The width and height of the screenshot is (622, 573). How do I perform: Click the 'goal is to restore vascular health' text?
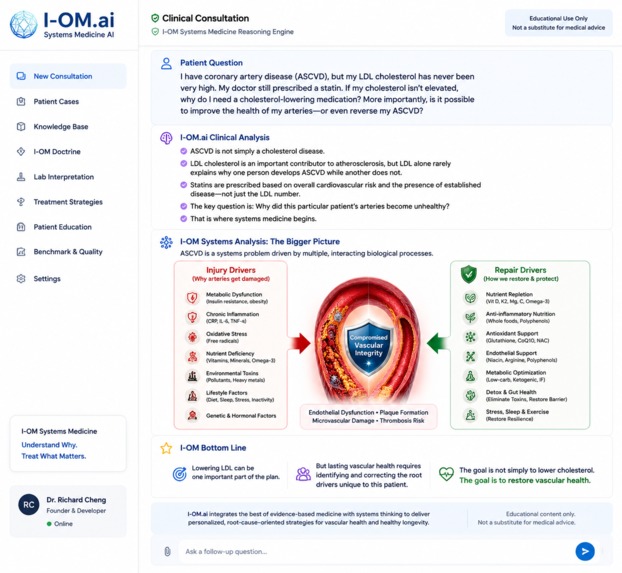525,481
